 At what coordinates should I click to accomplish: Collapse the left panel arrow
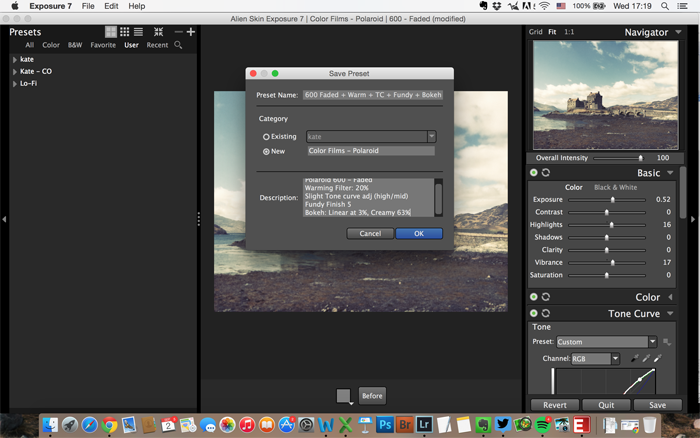pos(4,219)
